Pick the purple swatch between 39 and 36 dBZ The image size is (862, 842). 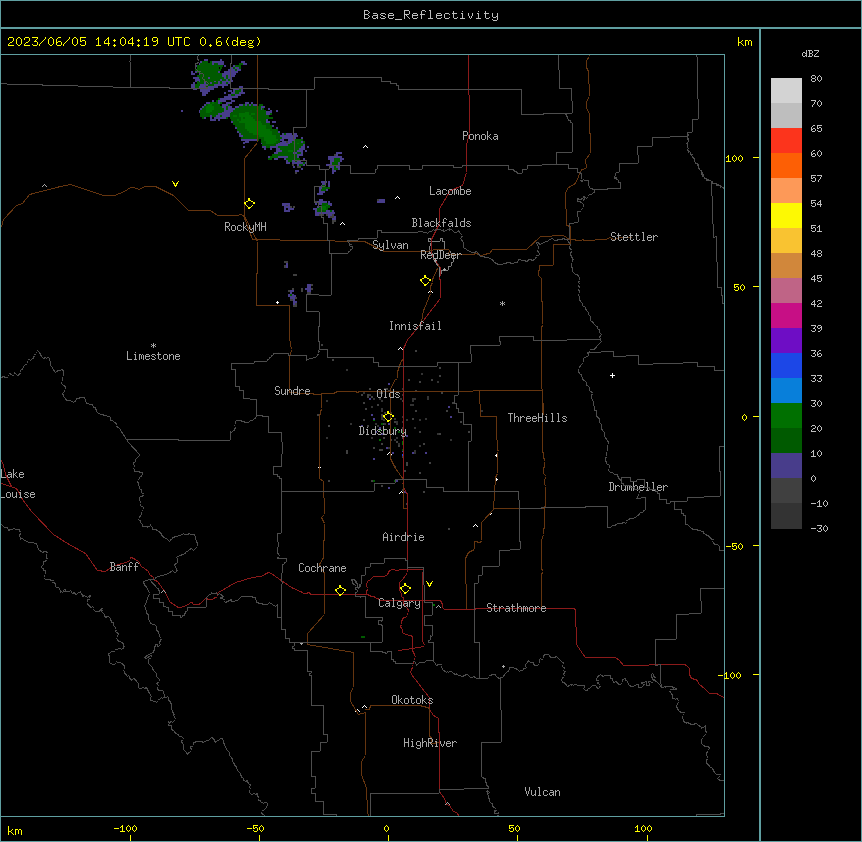(786, 341)
